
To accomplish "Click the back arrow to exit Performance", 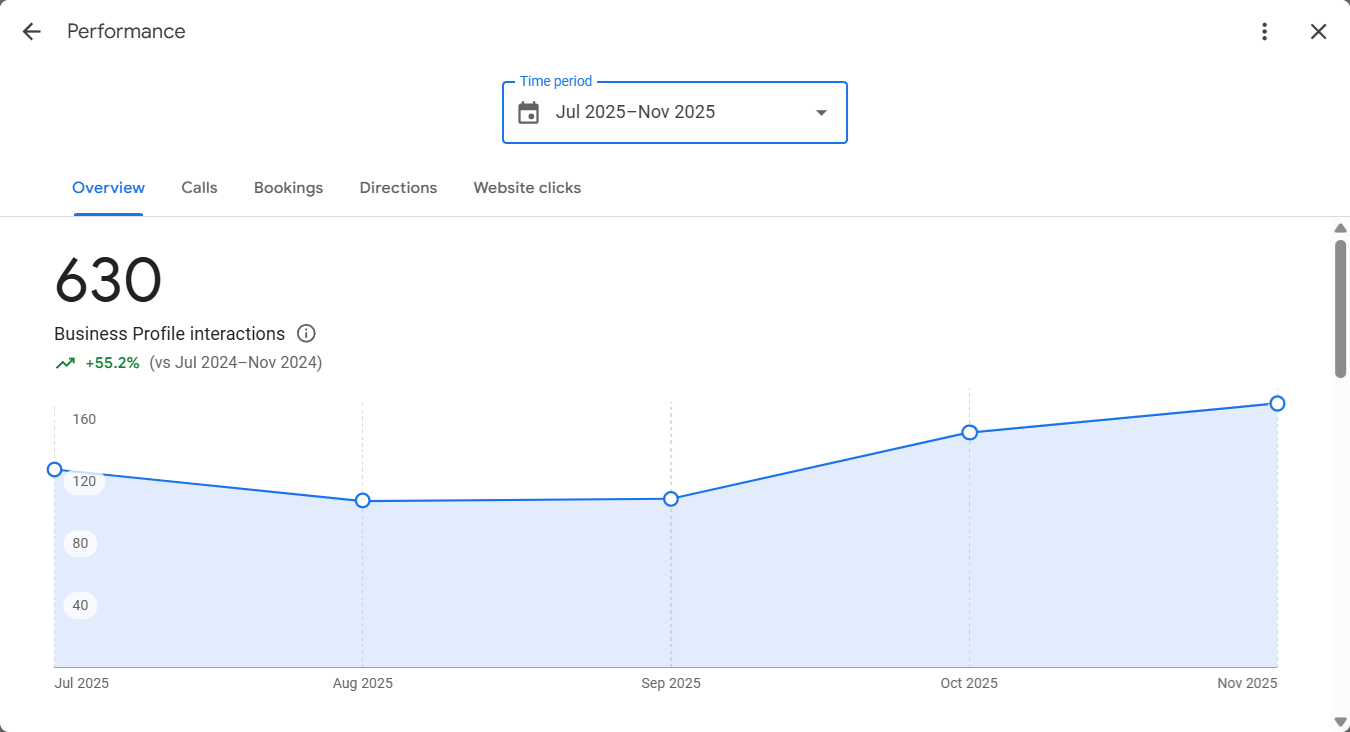I will (x=31, y=31).
